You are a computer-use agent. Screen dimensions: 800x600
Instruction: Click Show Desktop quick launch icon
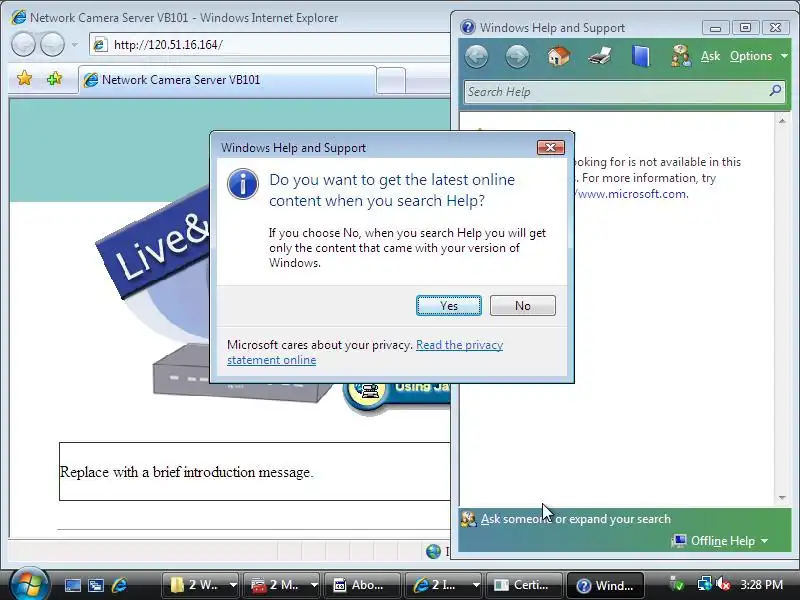pyautogui.click(x=72, y=585)
